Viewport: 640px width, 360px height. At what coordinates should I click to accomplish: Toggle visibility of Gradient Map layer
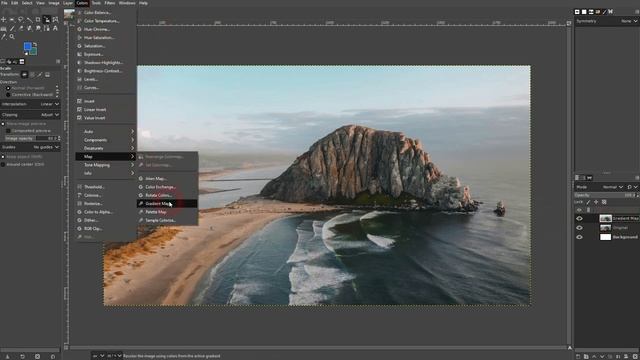[579, 218]
